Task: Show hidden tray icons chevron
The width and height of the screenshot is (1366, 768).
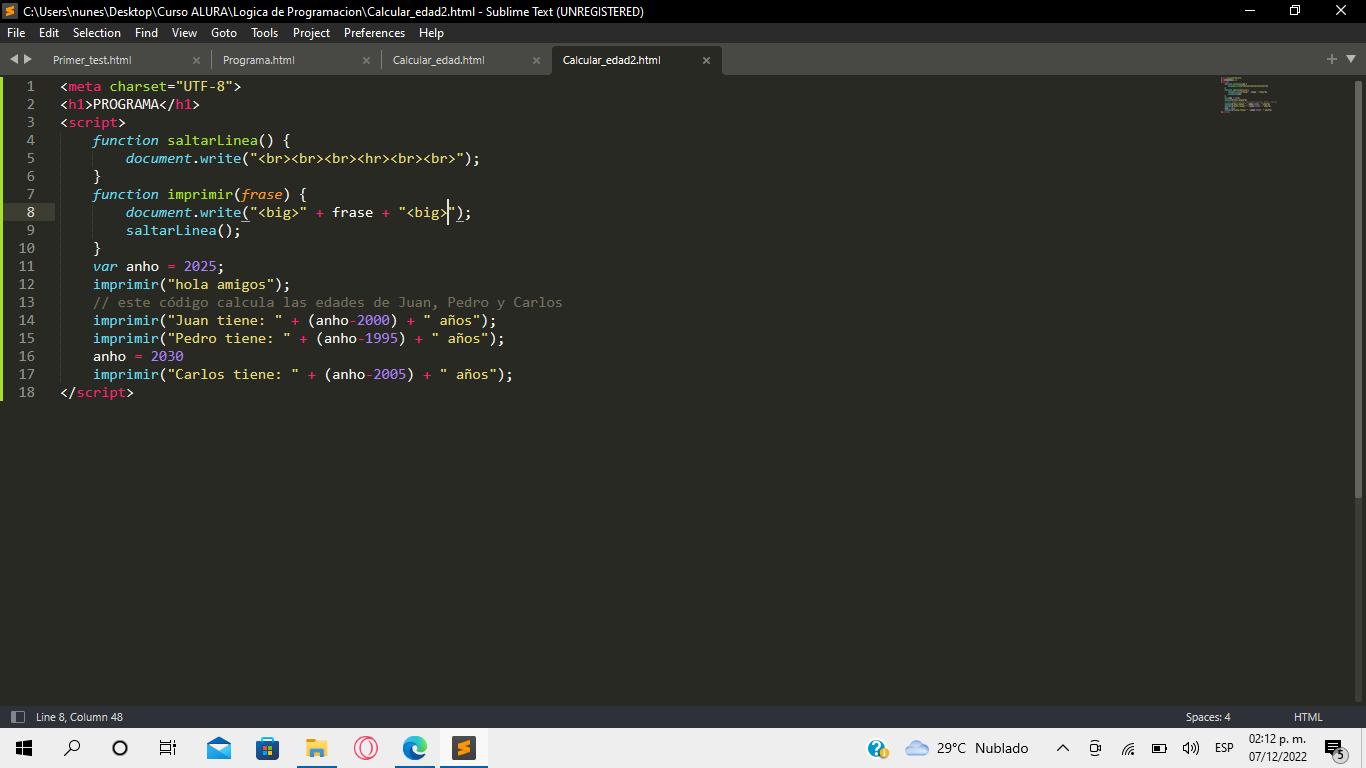Action: [x=1063, y=748]
